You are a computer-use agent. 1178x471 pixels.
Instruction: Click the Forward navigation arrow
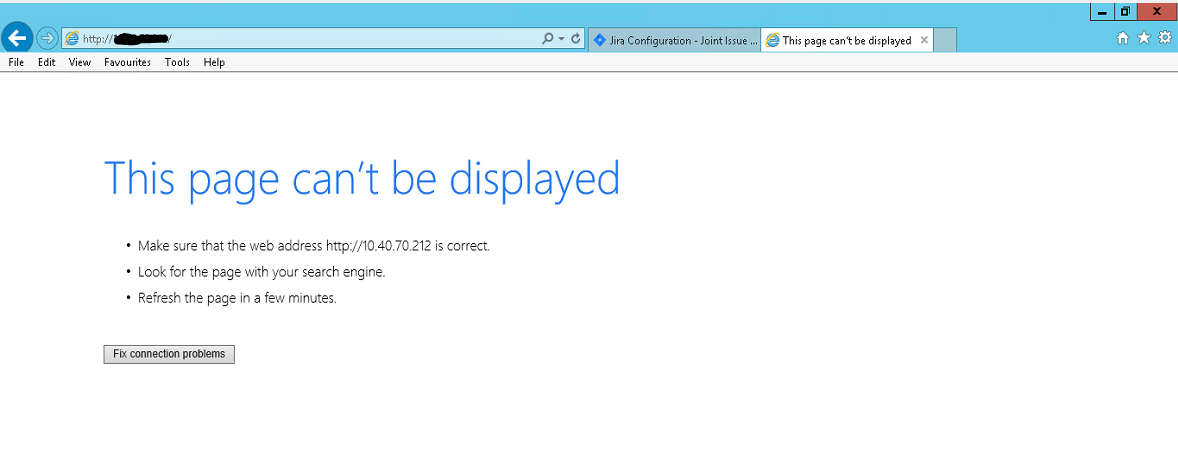click(x=47, y=38)
